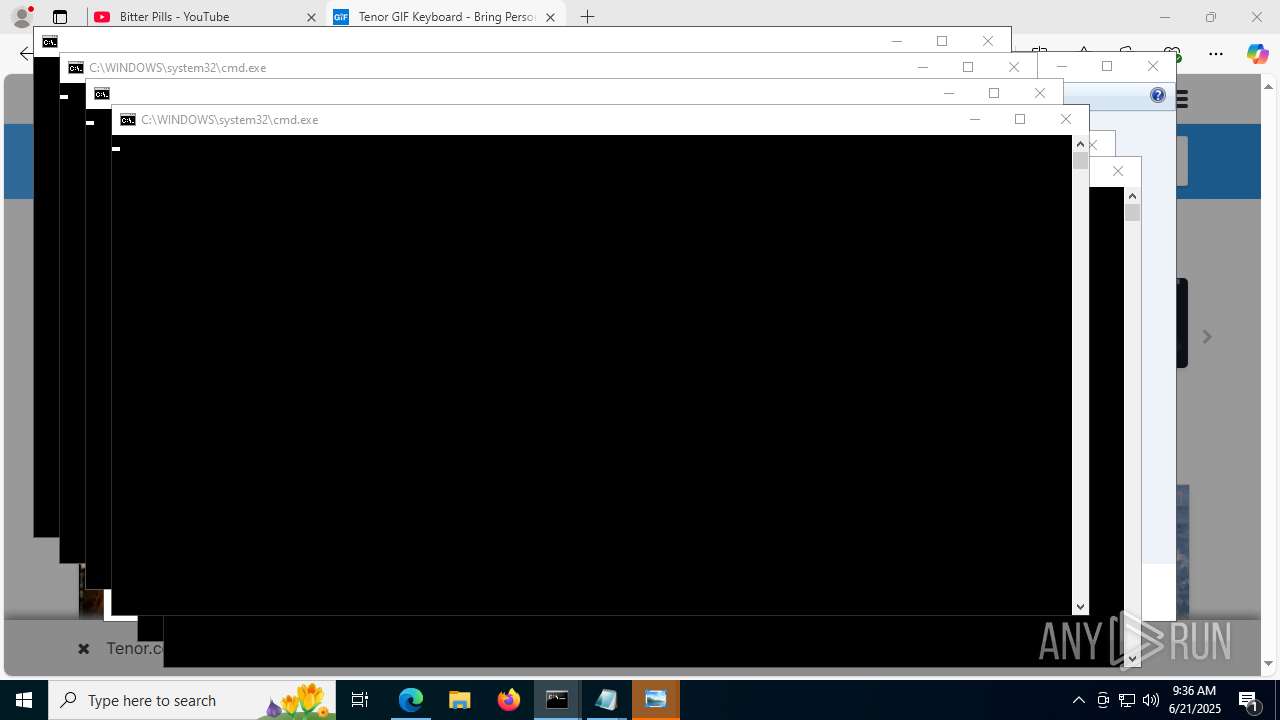
Task: Open the hamburger menu on the Tenor page
Action: (x=1181, y=99)
